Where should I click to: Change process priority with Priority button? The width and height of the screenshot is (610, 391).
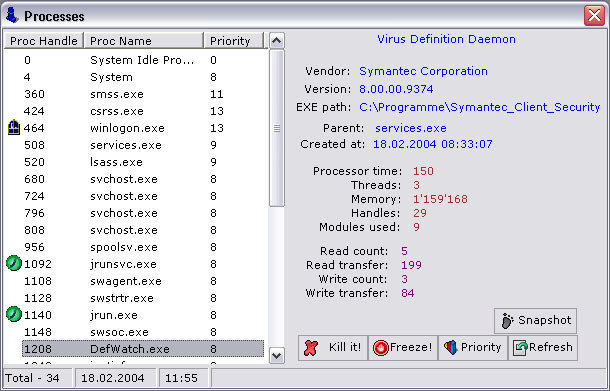pyautogui.click(x=473, y=347)
